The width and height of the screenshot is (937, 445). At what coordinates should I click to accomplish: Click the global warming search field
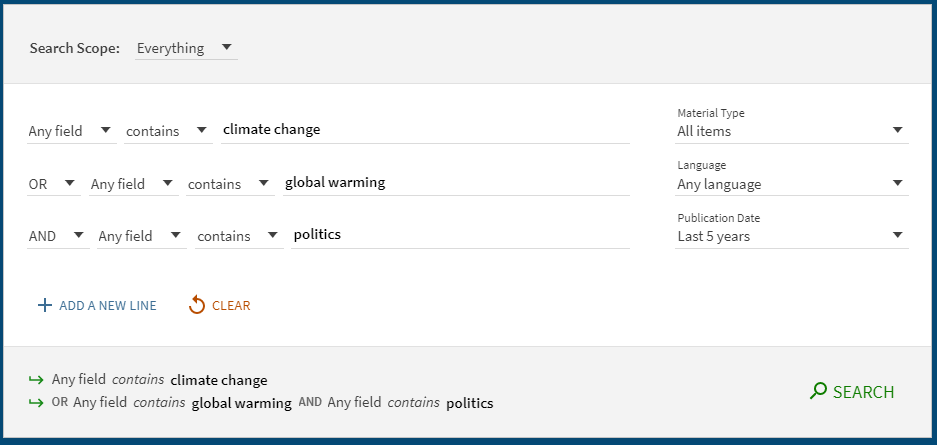[x=456, y=183]
